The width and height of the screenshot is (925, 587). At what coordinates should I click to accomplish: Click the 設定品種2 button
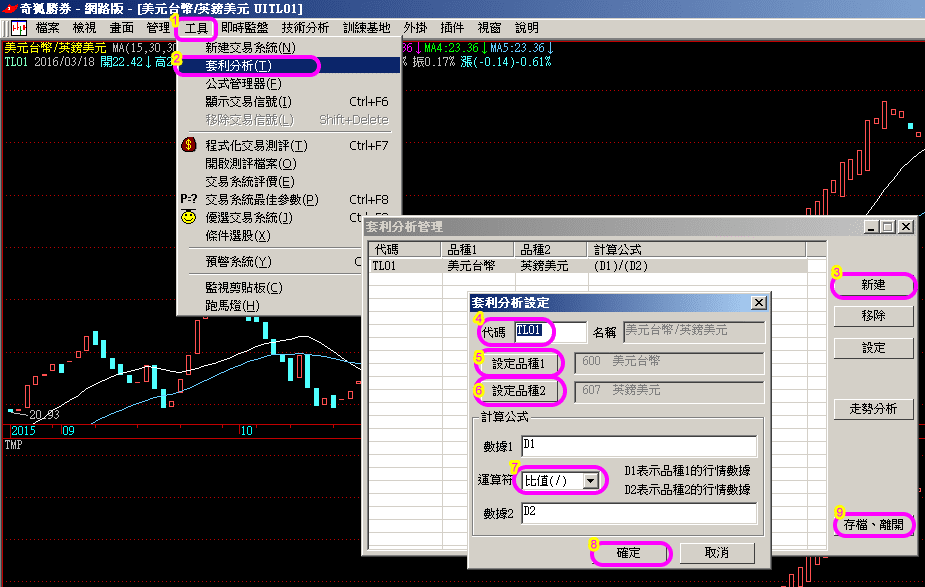click(x=518, y=391)
